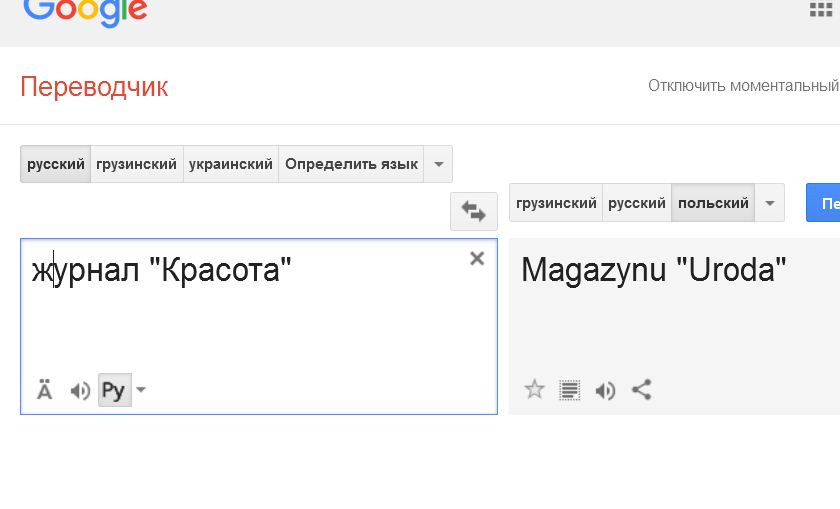Screen dimensions: 840x509
Task: Expand the source language list dropdown
Action: pyautogui.click(x=438, y=164)
